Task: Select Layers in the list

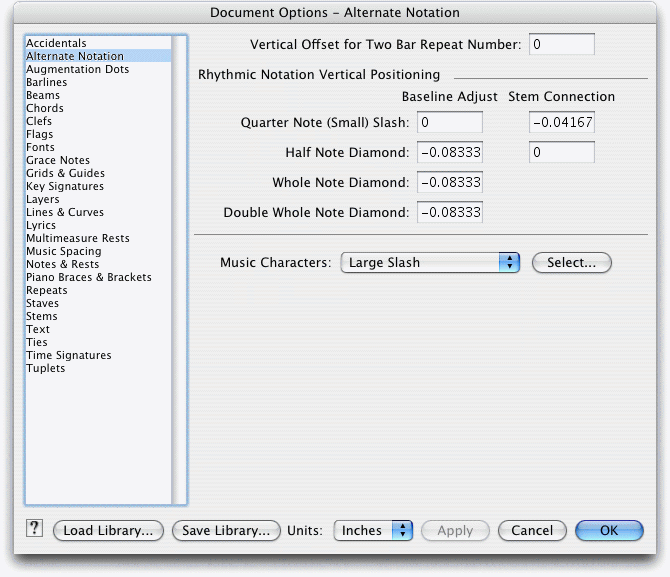Action: tap(98, 199)
